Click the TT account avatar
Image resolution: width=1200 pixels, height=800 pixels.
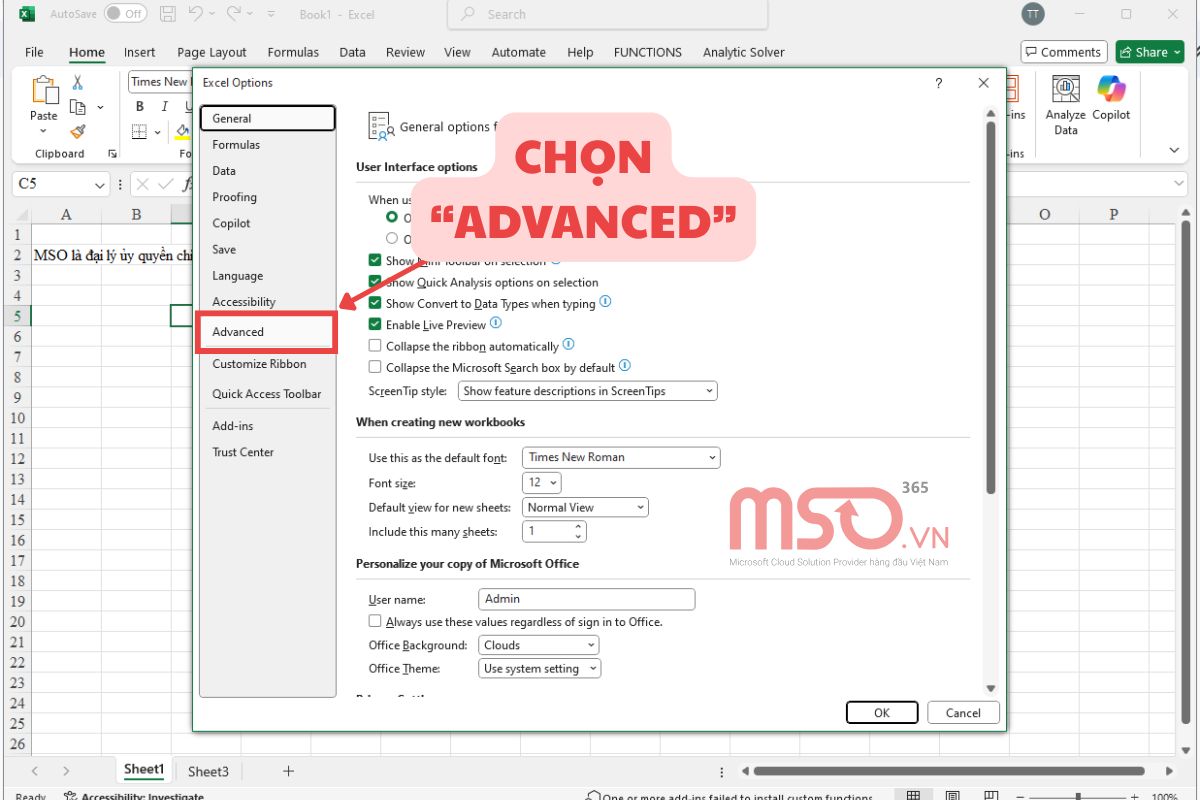coord(1032,14)
